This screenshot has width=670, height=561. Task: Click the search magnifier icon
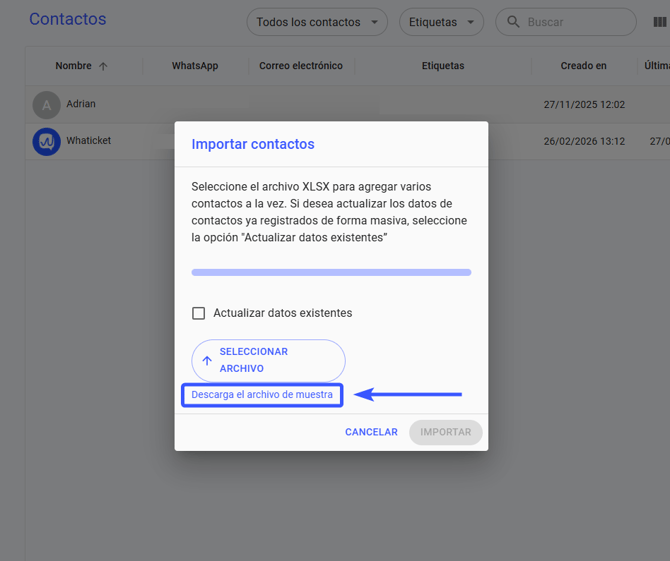[513, 22]
